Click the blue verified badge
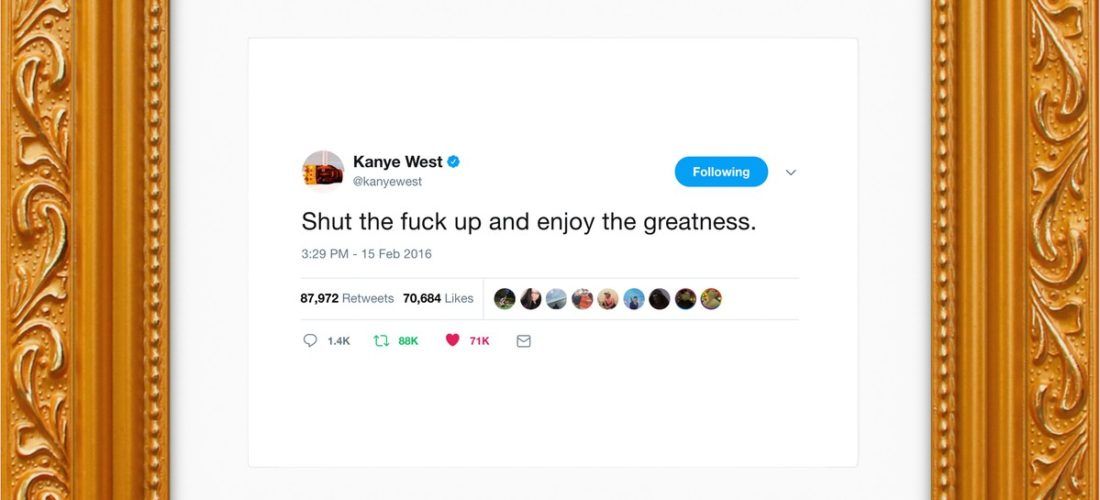Image resolution: width=1100 pixels, height=500 pixels. (454, 162)
